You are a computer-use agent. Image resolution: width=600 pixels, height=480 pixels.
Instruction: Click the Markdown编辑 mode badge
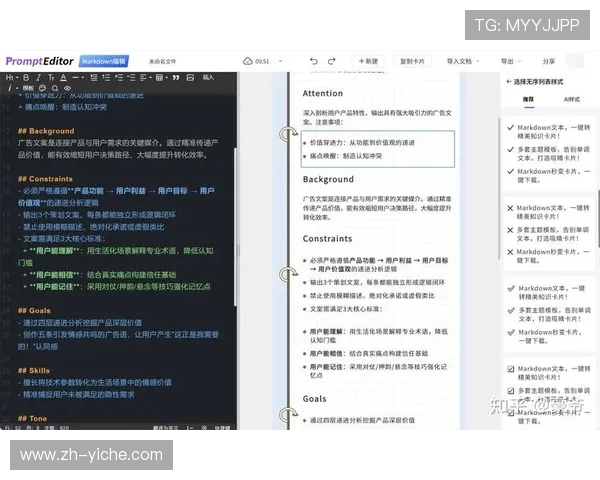tap(104, 61)
